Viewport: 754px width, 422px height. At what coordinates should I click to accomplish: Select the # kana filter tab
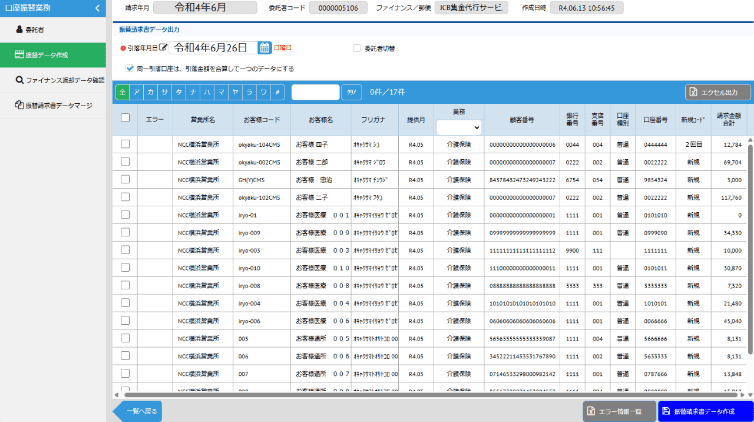(x=278, y=92)
